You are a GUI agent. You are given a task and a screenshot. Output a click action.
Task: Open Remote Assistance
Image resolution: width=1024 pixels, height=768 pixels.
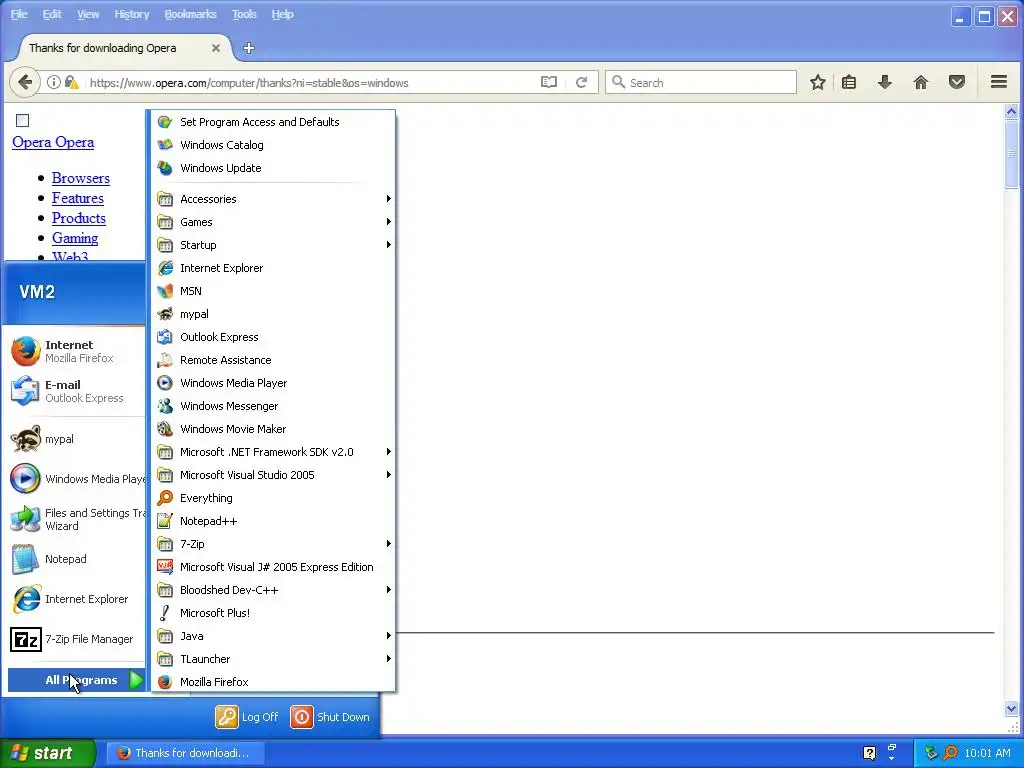coord(273,360)
